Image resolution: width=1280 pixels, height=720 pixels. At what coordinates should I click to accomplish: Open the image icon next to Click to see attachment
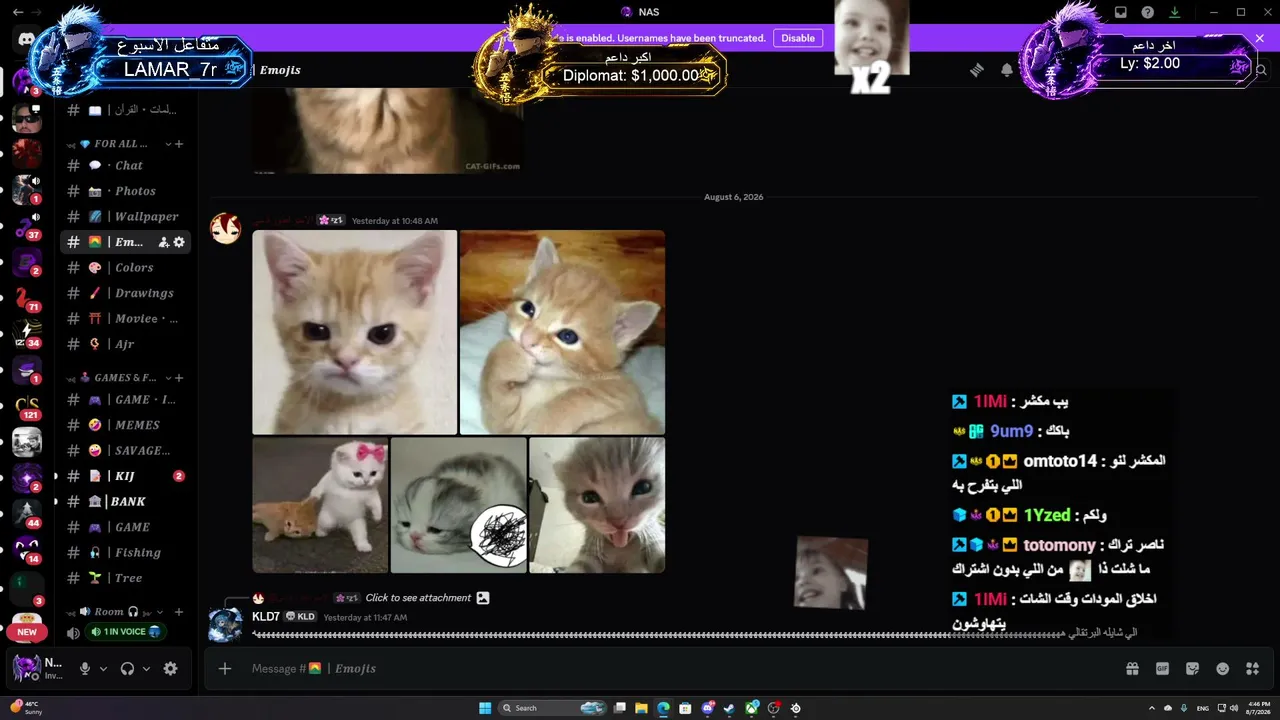tap(483, 598)
